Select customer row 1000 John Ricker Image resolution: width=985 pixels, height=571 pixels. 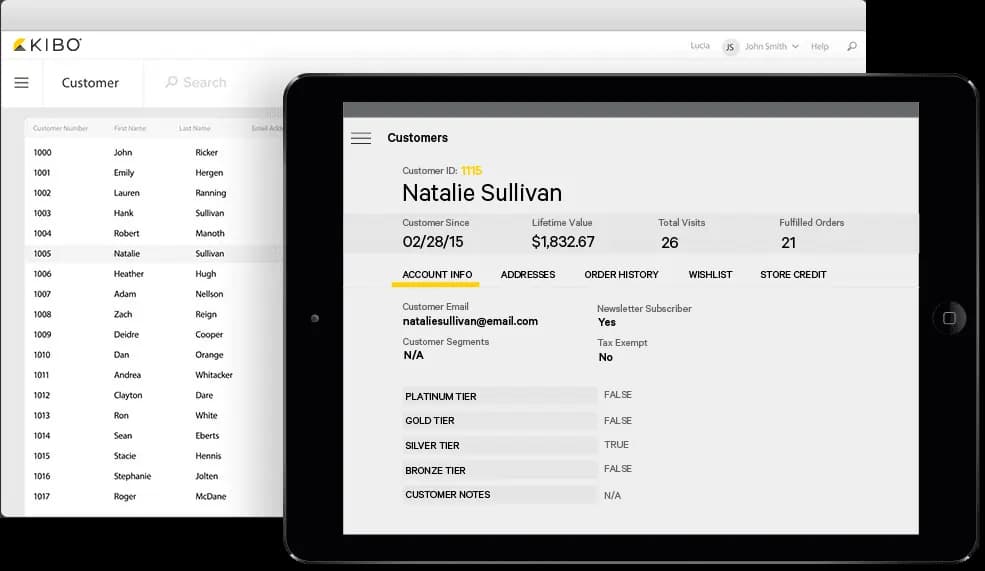pyautogui.click(x=154, y=152)
